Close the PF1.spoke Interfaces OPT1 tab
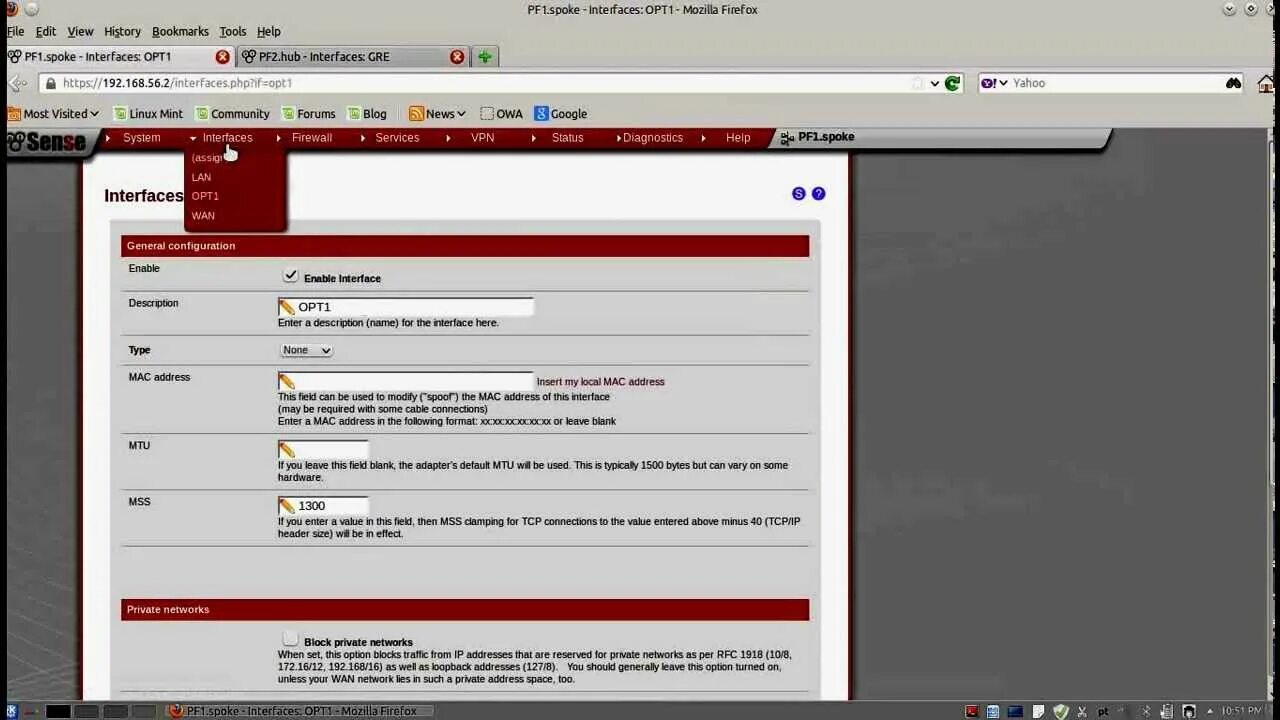This screenshot has height=720, width=1280. (x=223, y=57)
